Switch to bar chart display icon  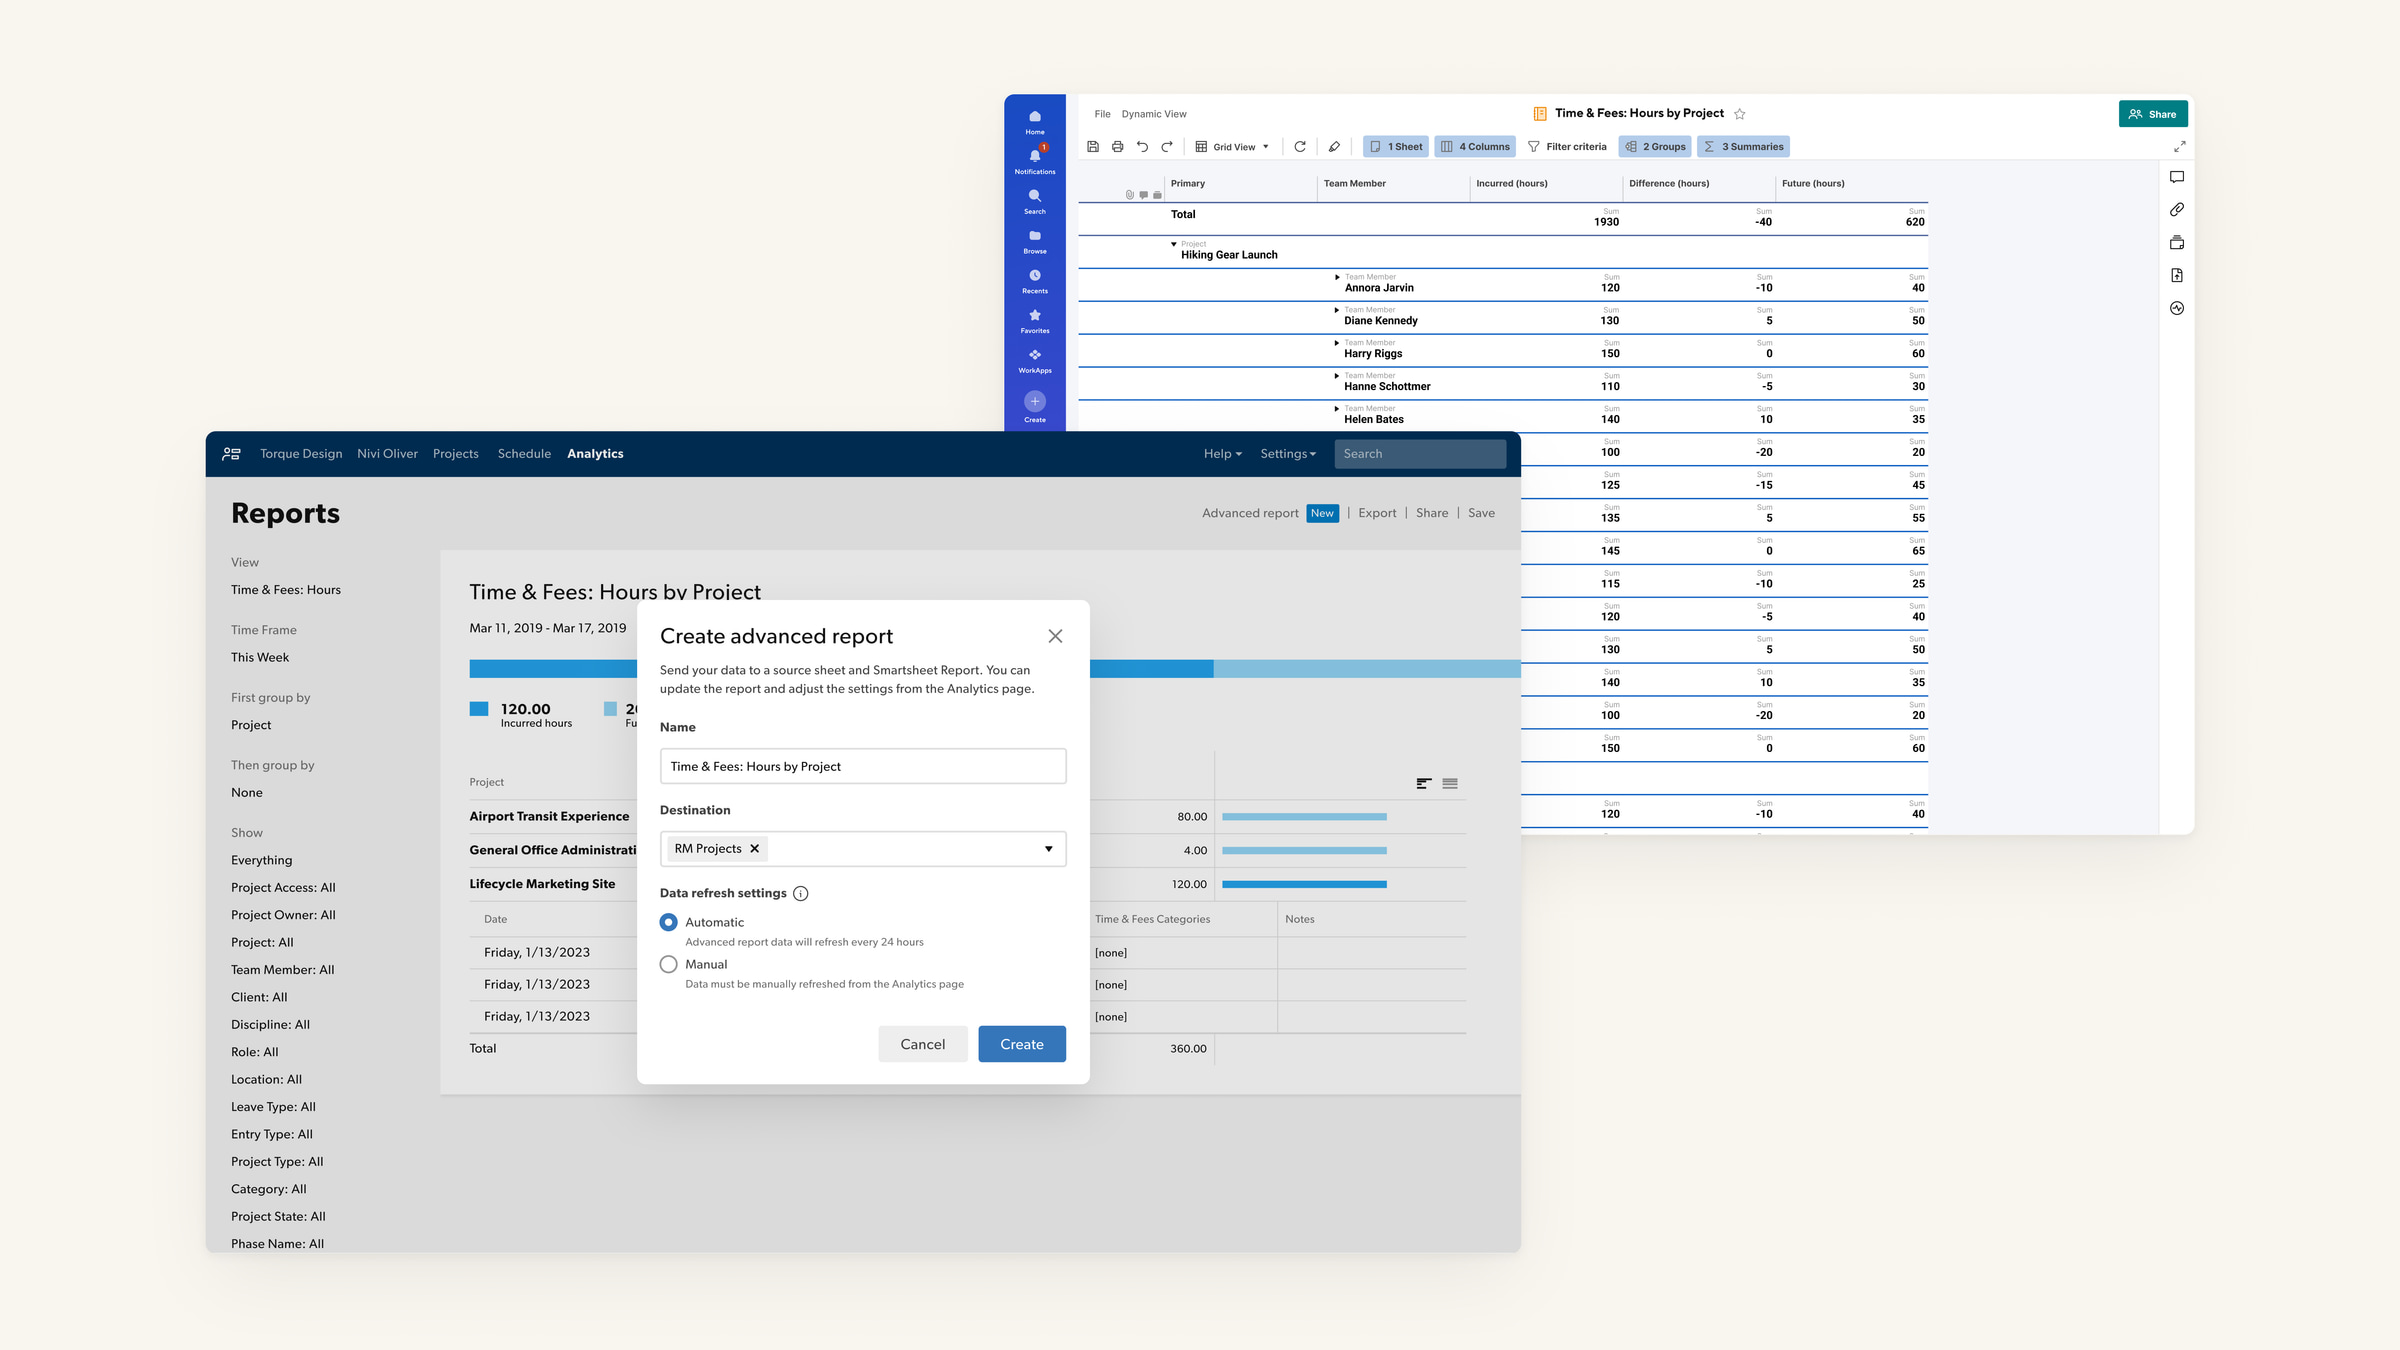tap(1424, 784)
